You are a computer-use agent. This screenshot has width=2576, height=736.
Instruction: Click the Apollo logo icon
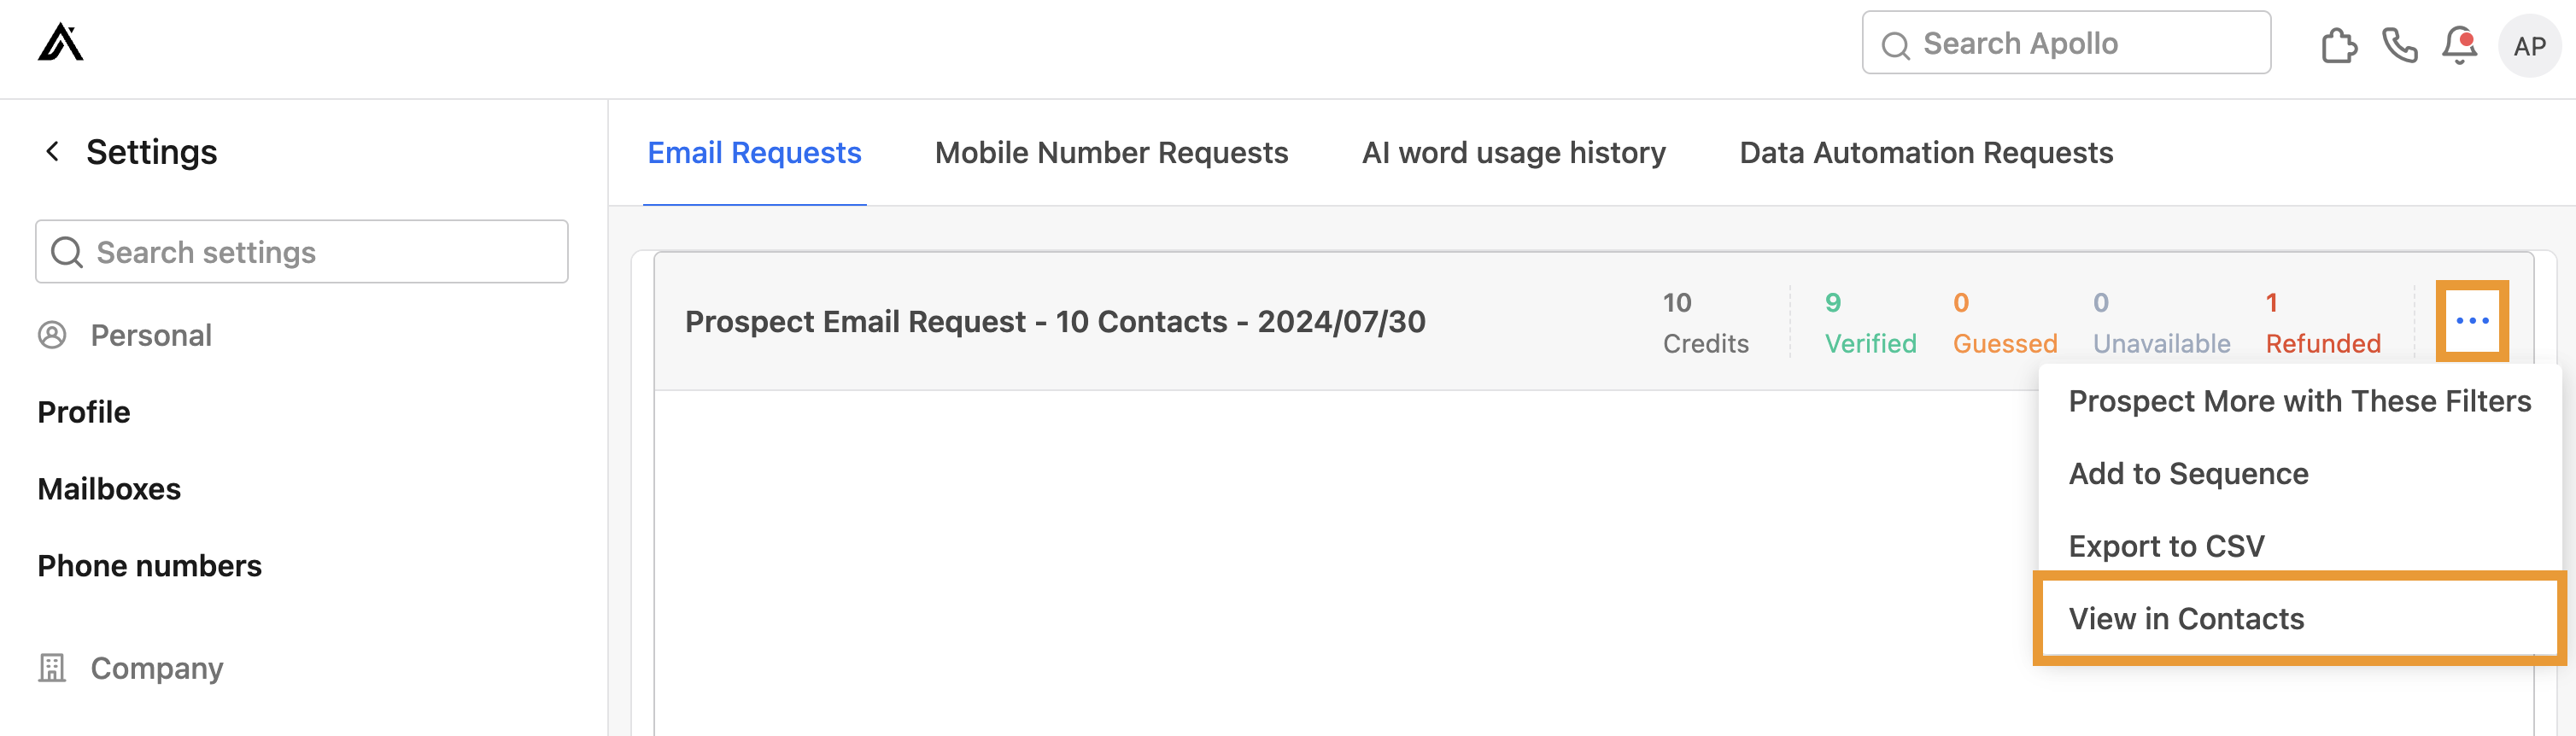click(x=61, y=43)
